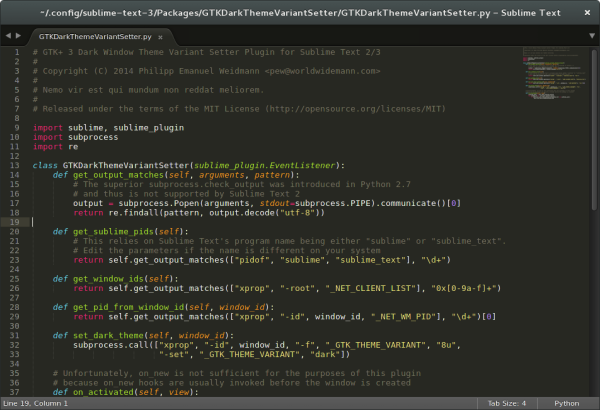The image size is (600, 410).
Task: Close the Sublime Text window
Action: click(x=587, y=13)
